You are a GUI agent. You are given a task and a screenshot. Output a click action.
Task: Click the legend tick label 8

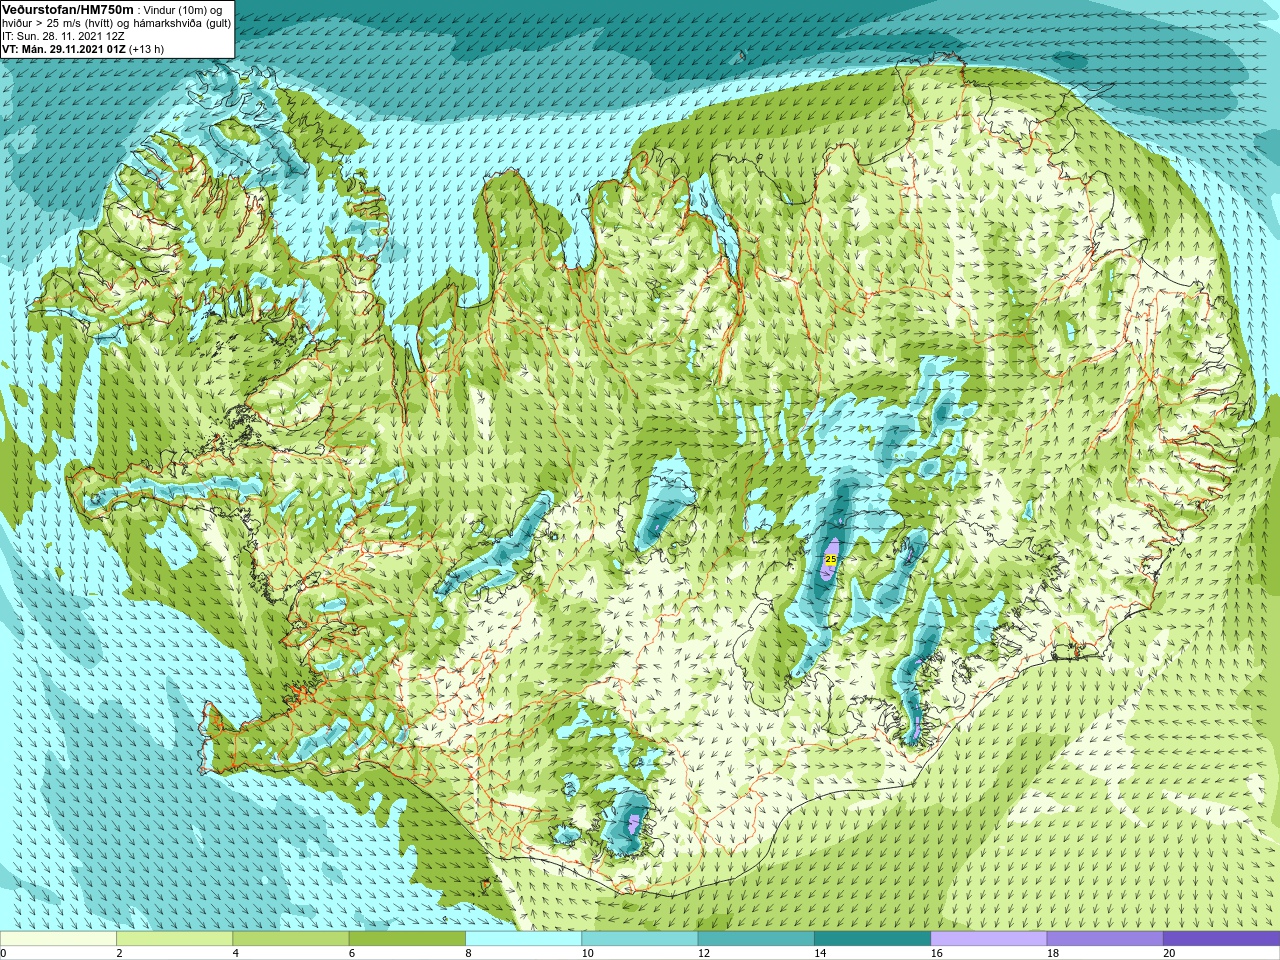pos(468,953)
